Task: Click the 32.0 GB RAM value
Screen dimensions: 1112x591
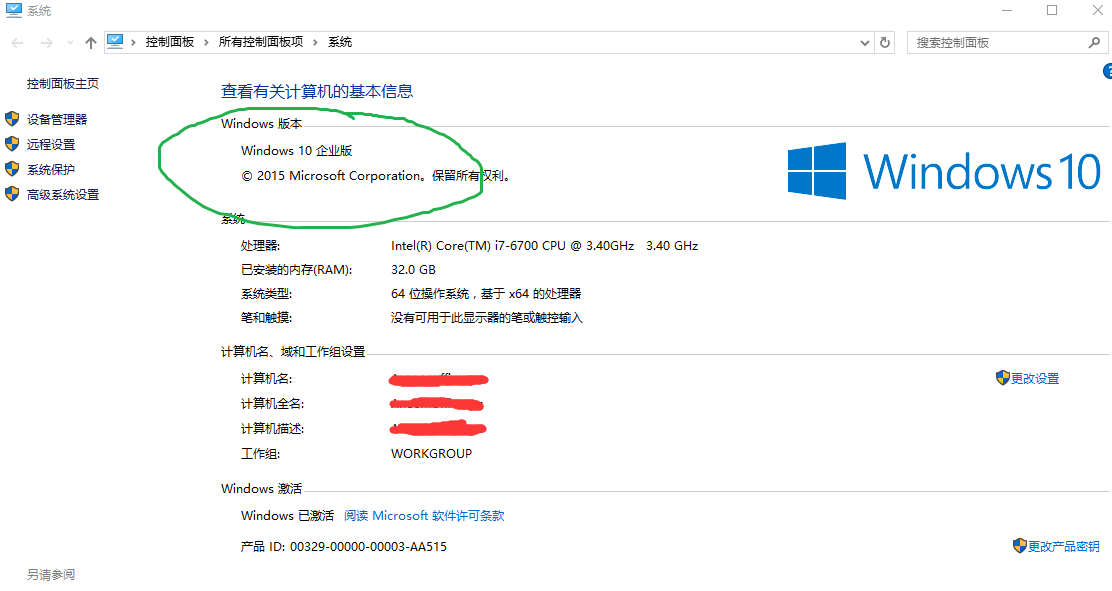Action: (x=413, y=270)
